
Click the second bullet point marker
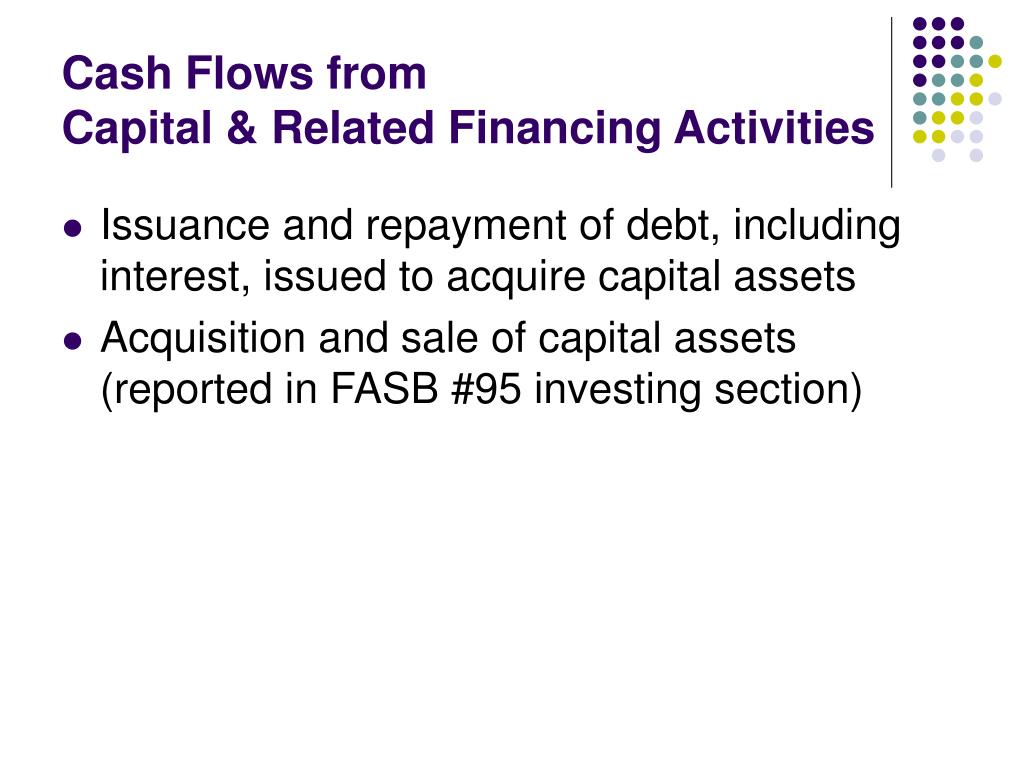tap(73, 342)
